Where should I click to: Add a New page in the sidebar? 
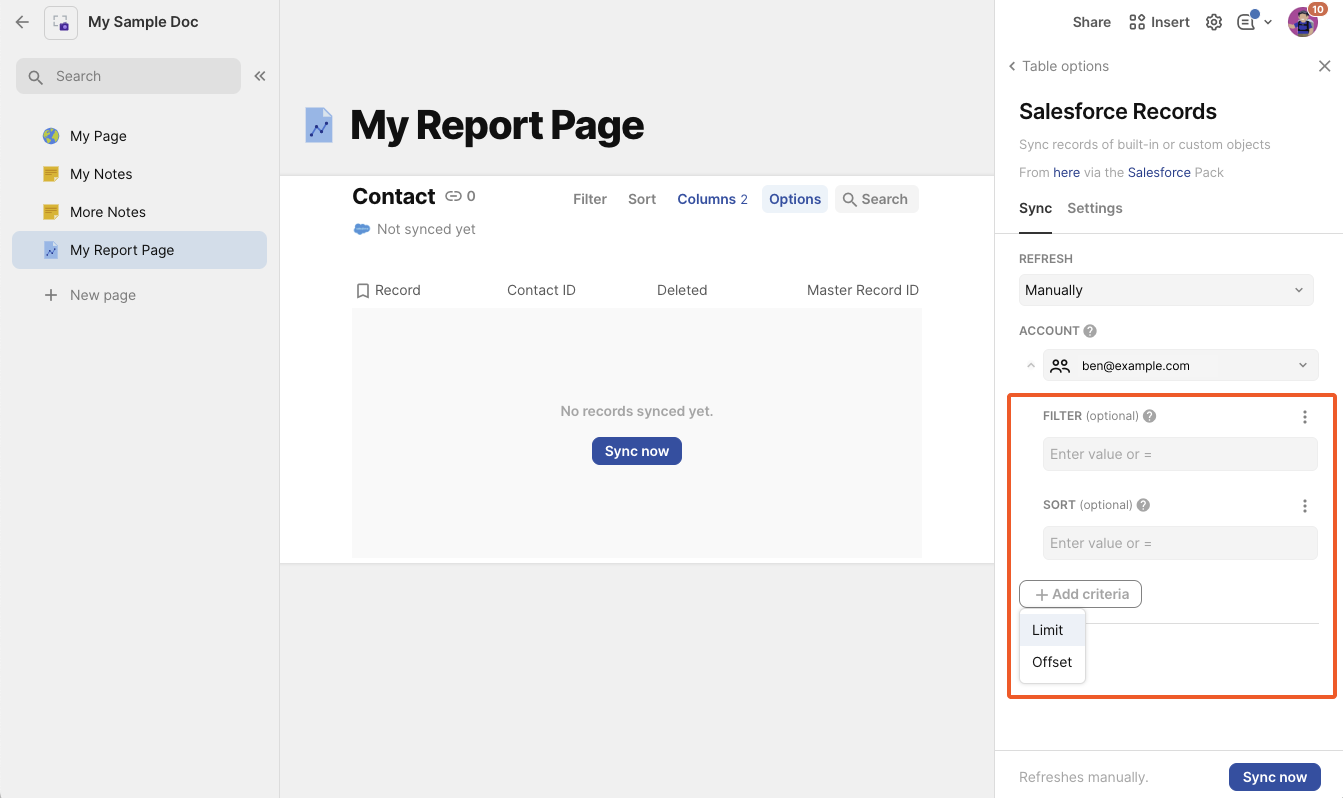coord(90,295)
